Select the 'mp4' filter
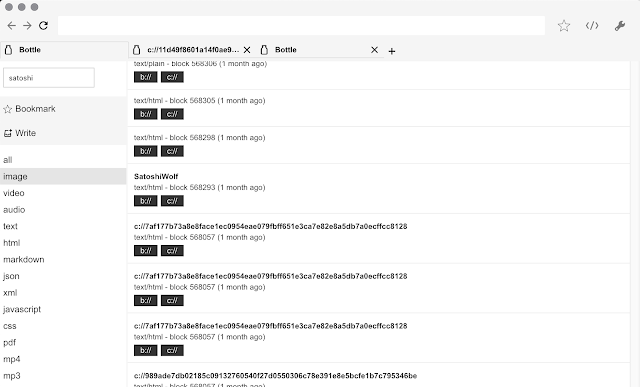The width and height of the screenshot is (640, 387). tap(63, 359)
